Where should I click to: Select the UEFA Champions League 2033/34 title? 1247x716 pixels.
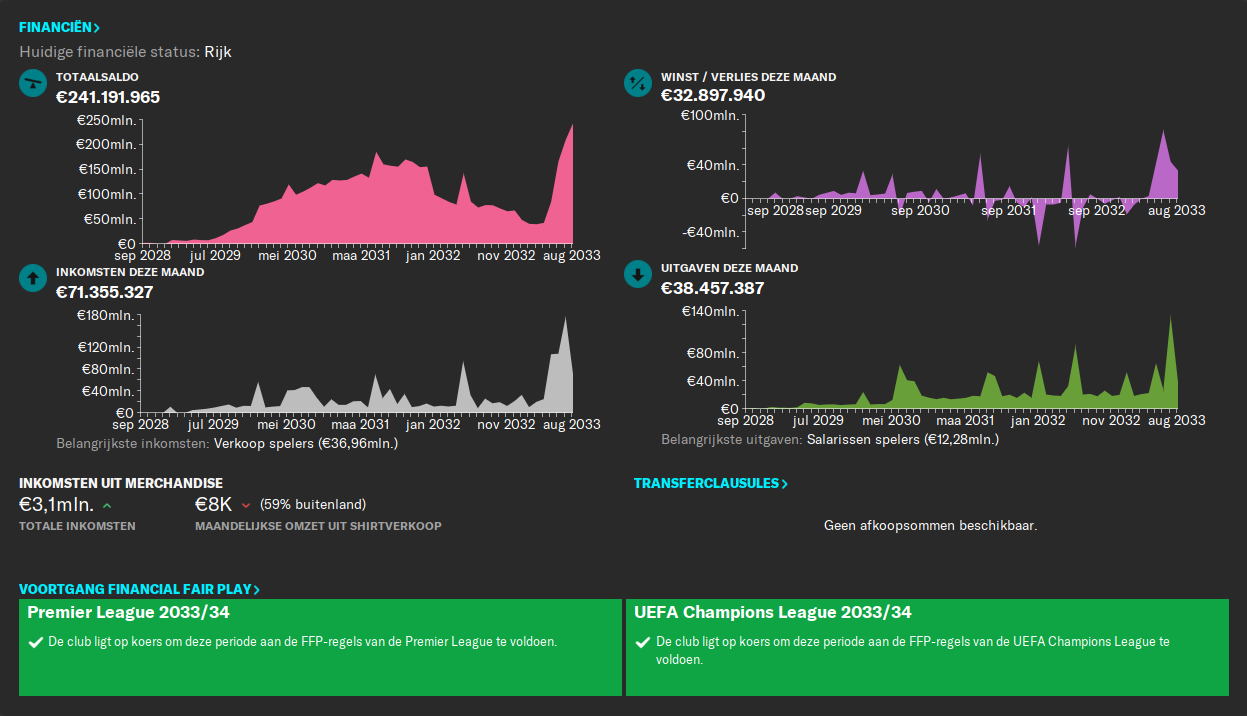click(772, 613)
